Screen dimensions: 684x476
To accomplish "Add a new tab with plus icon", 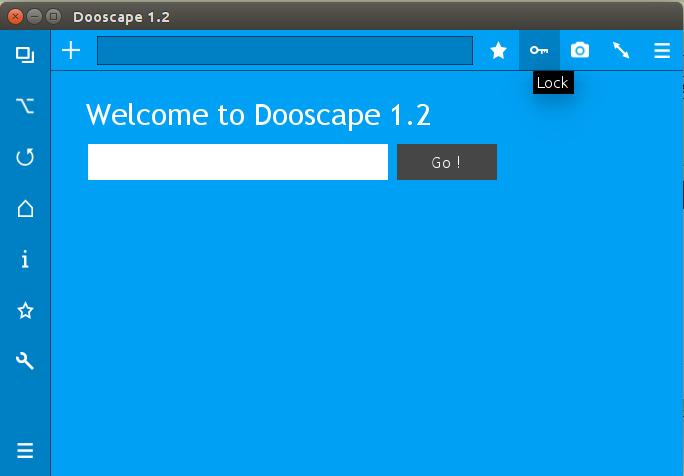I will pos(71,51).
